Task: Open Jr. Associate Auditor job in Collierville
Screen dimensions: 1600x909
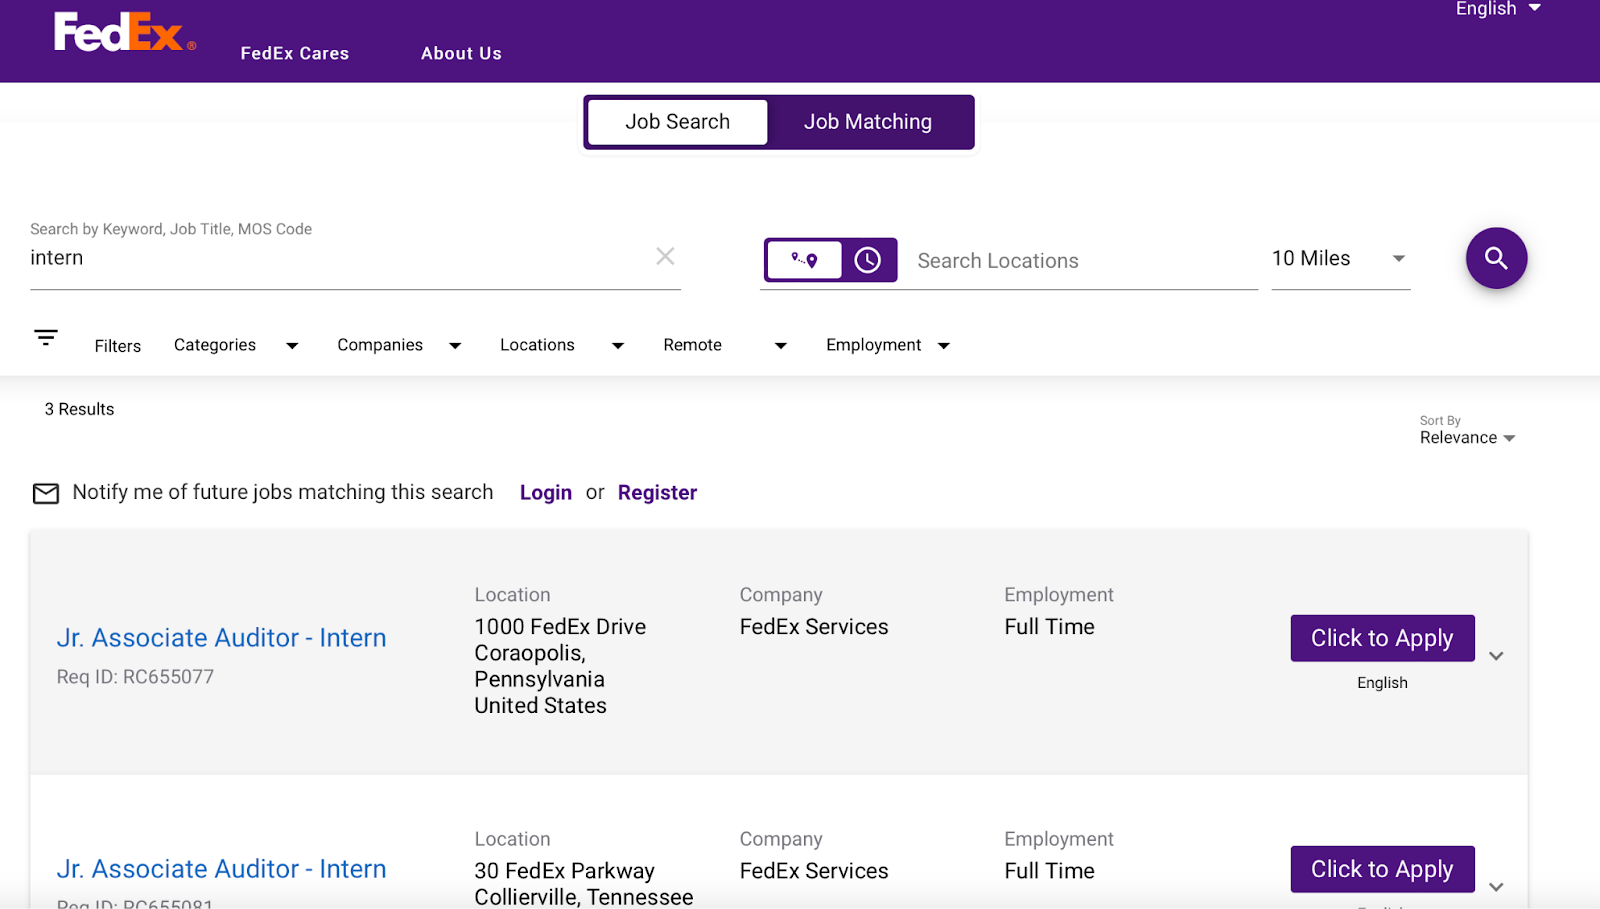Action: (221, 869)
